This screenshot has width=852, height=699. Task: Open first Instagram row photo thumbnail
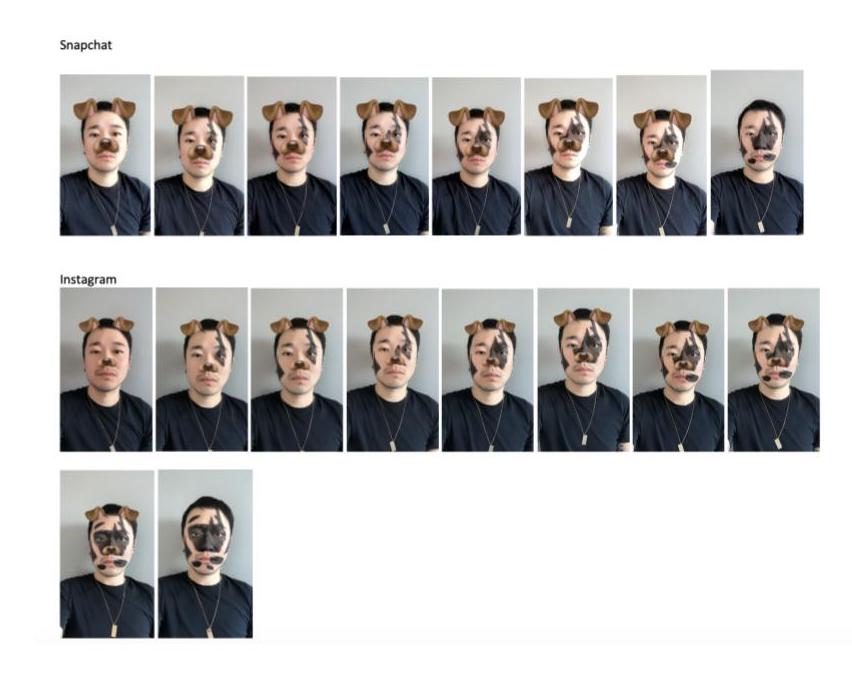[x=106, y=370]
